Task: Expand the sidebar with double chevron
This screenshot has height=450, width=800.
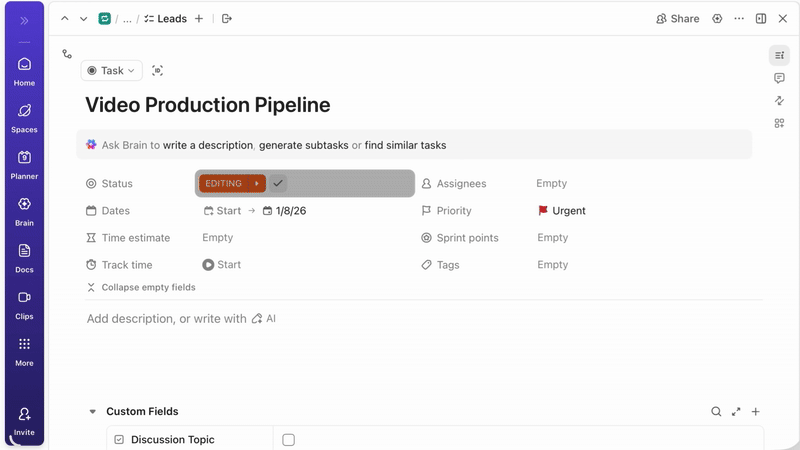Action: click(x=24, y=20)
